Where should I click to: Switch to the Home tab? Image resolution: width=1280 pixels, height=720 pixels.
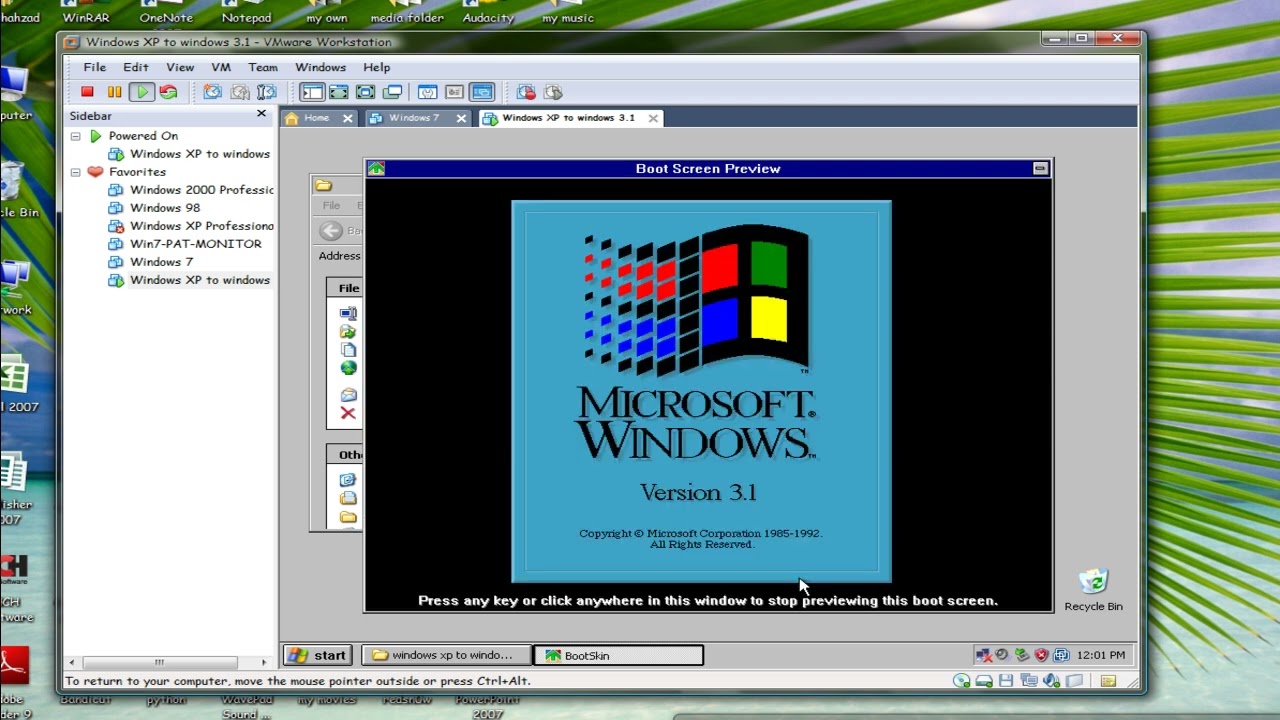(x=316, y=118)
